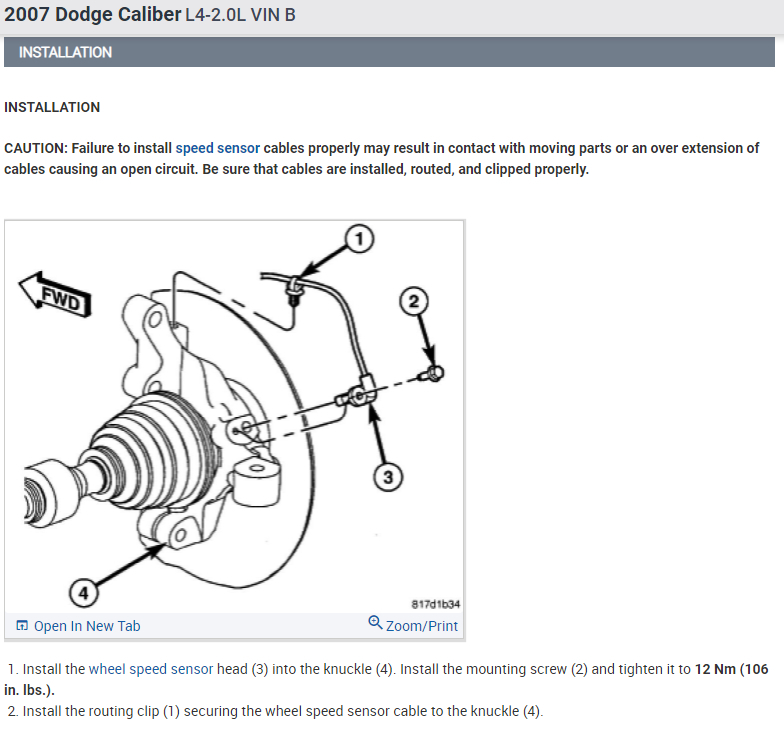784x743 pixels.
Task: Click the 12 Nm torque specification text
Action: 716,669
